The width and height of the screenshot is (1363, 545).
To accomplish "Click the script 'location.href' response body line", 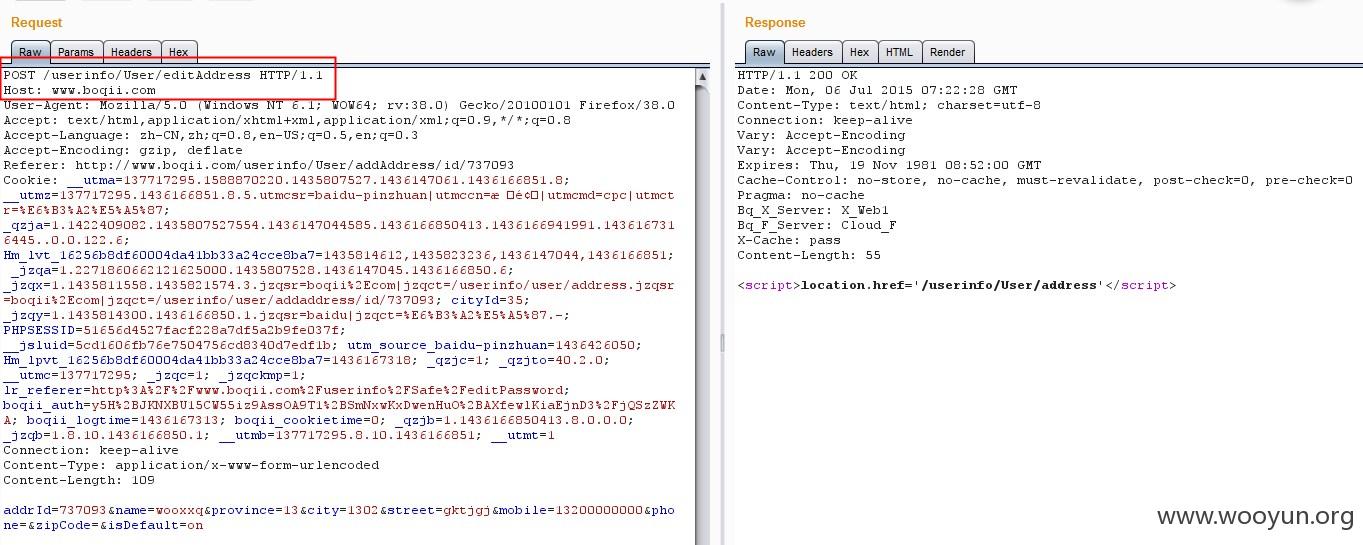I will 957,285.
